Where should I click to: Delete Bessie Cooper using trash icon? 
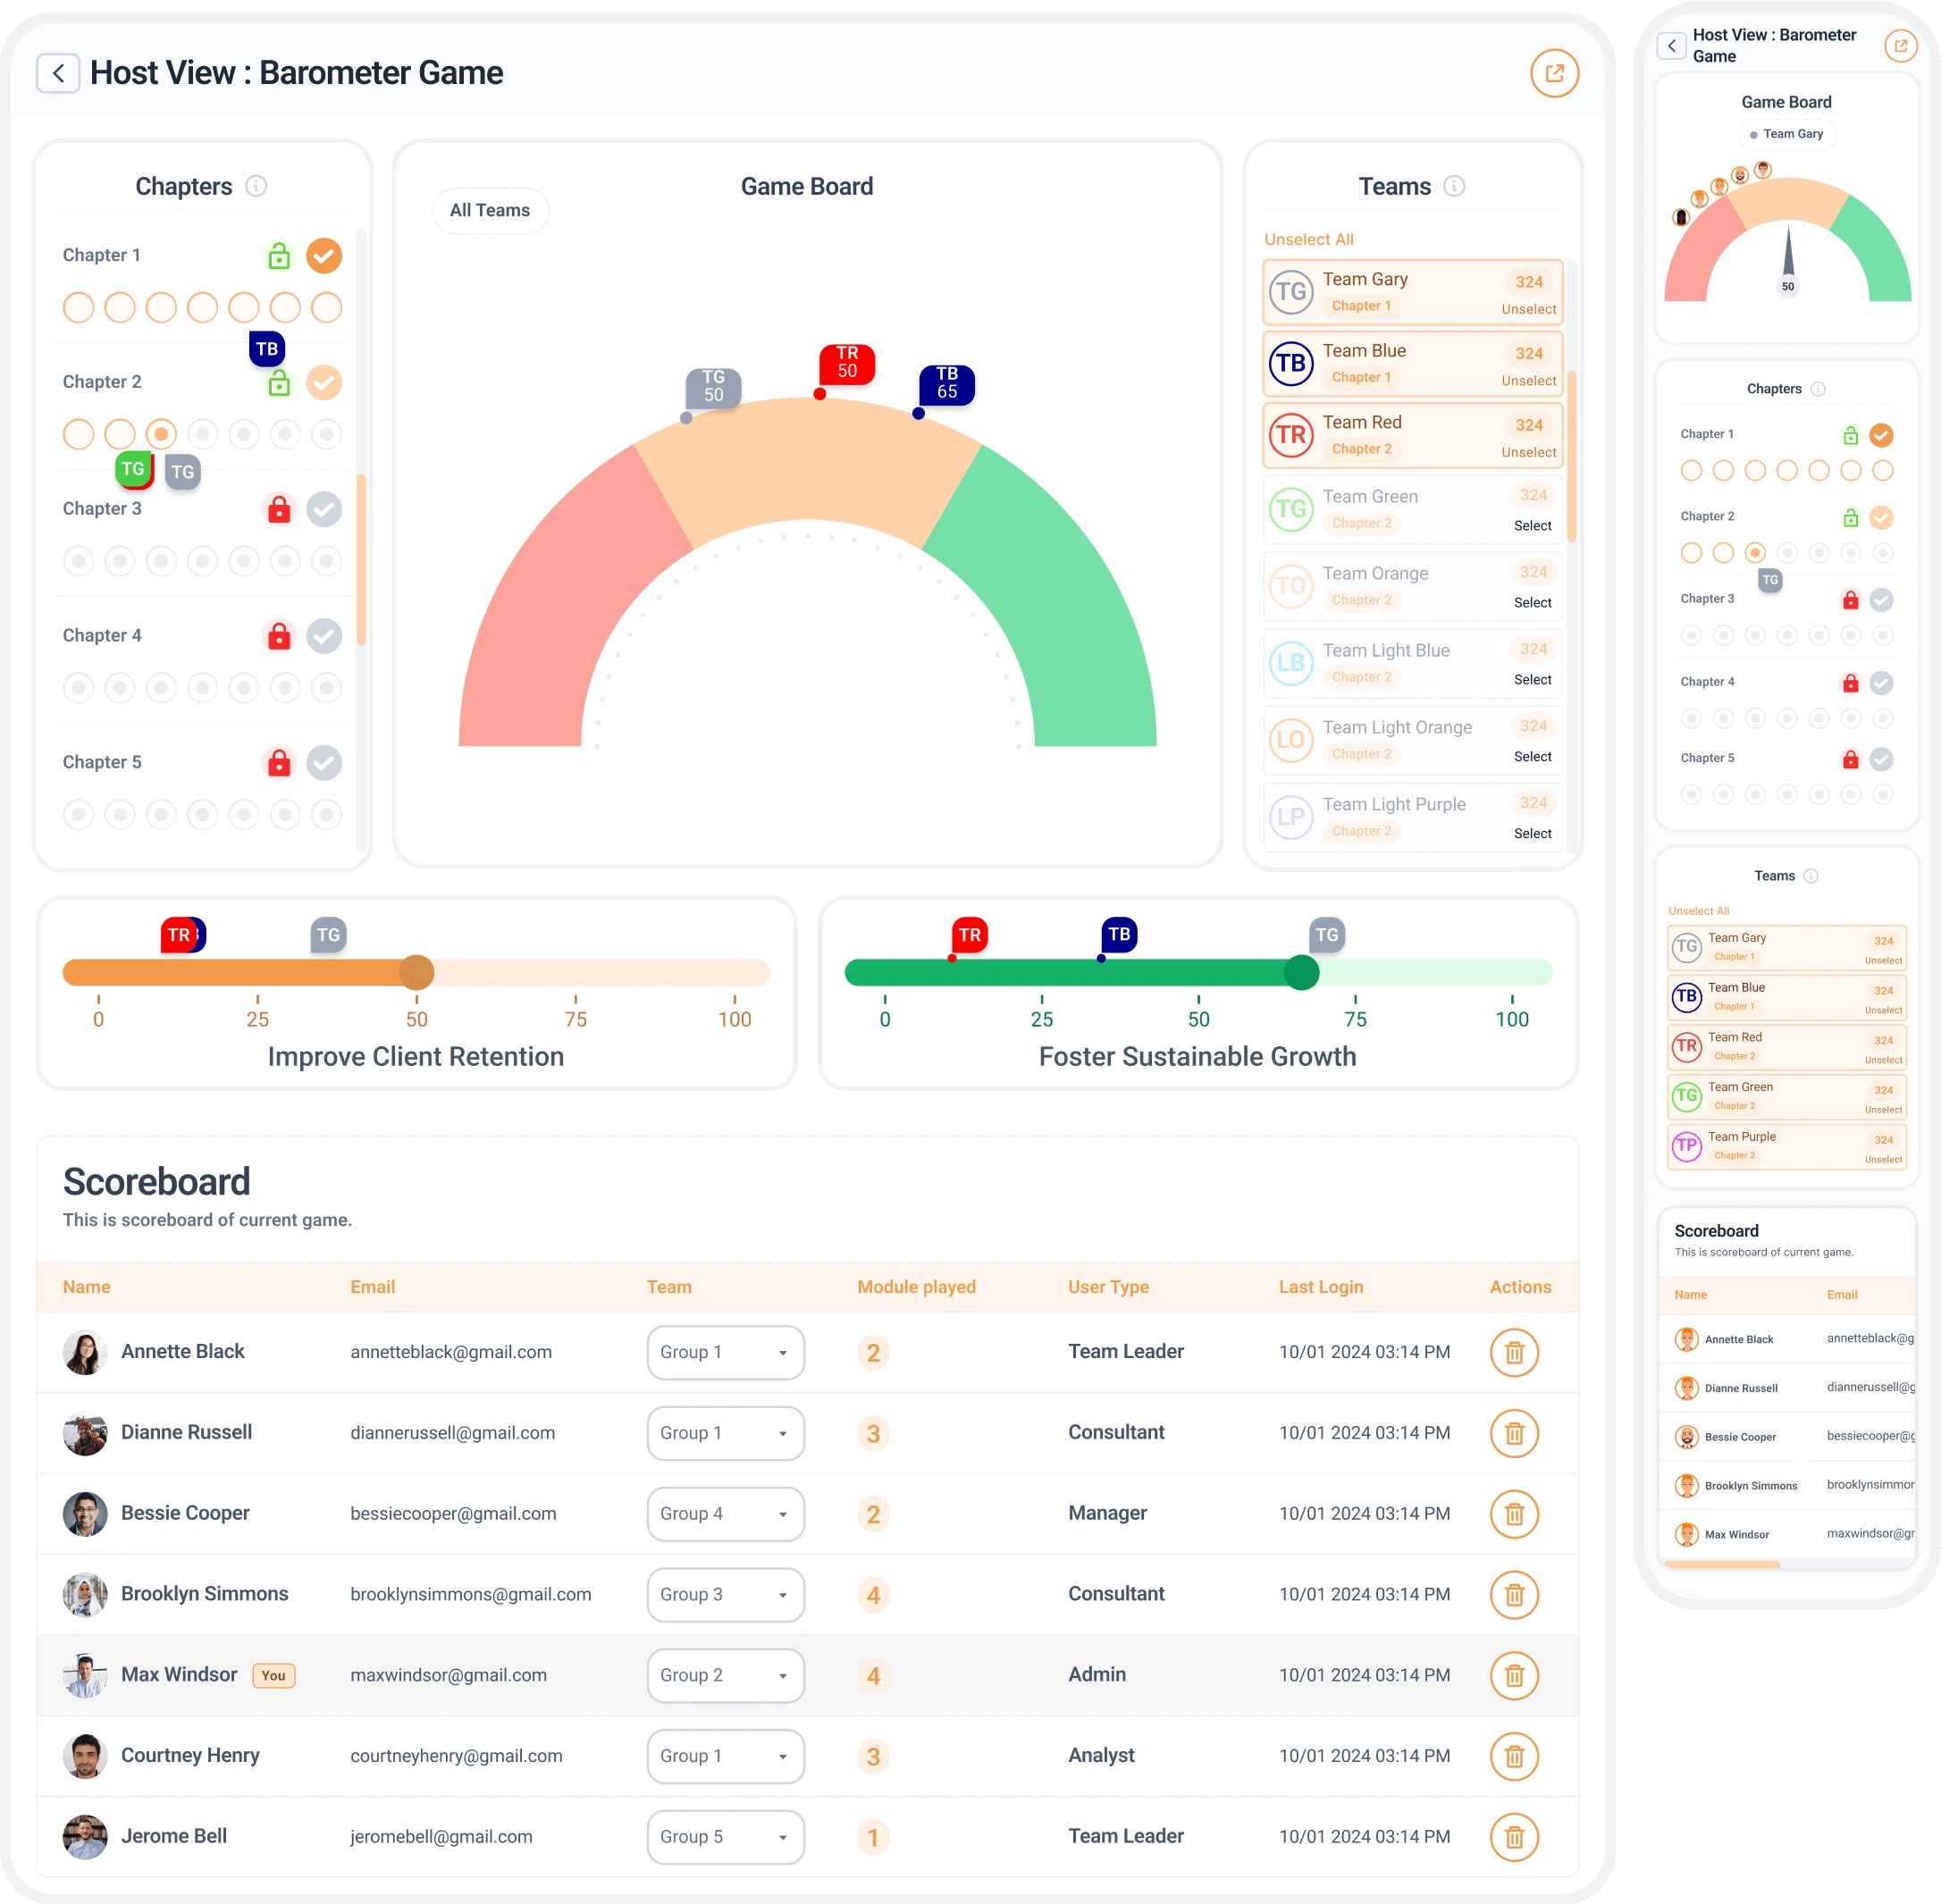point(1514,1514)
